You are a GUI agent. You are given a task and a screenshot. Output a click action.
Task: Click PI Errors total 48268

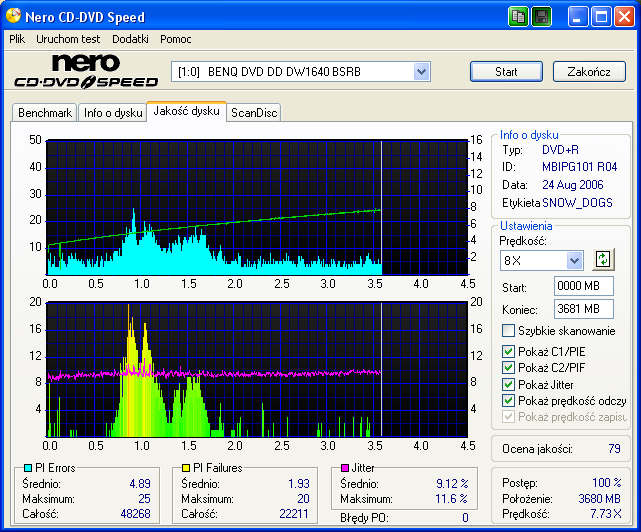[135, 514]
